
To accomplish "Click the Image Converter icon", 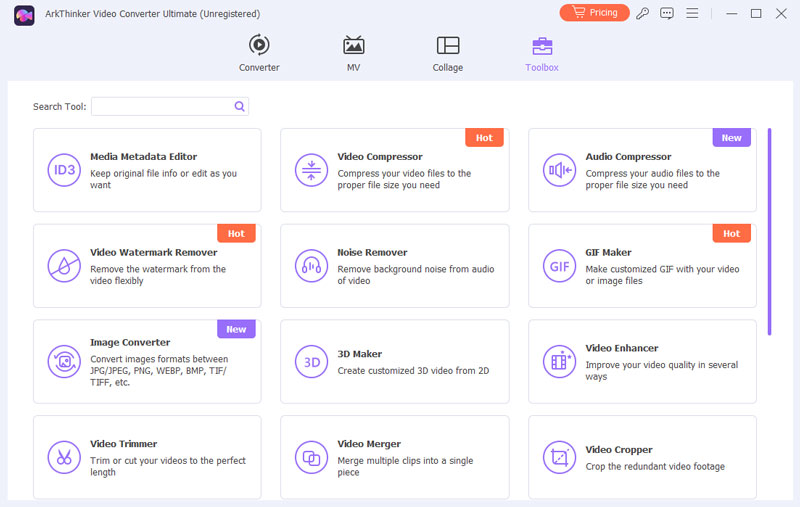I will click(64, 362).
